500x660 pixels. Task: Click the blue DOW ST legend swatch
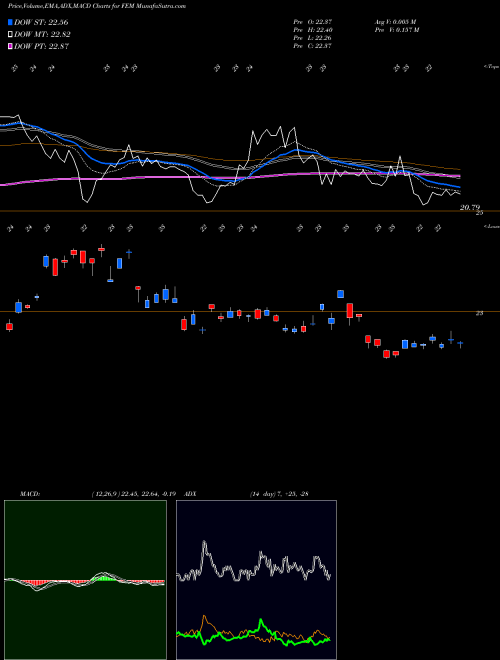tap(10, 22)
